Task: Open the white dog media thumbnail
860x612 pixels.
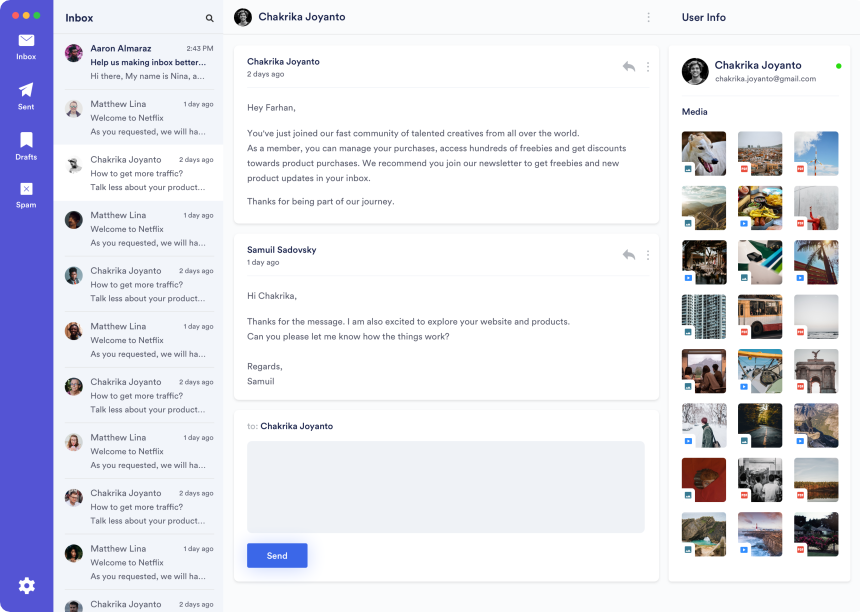Action: 704,153
